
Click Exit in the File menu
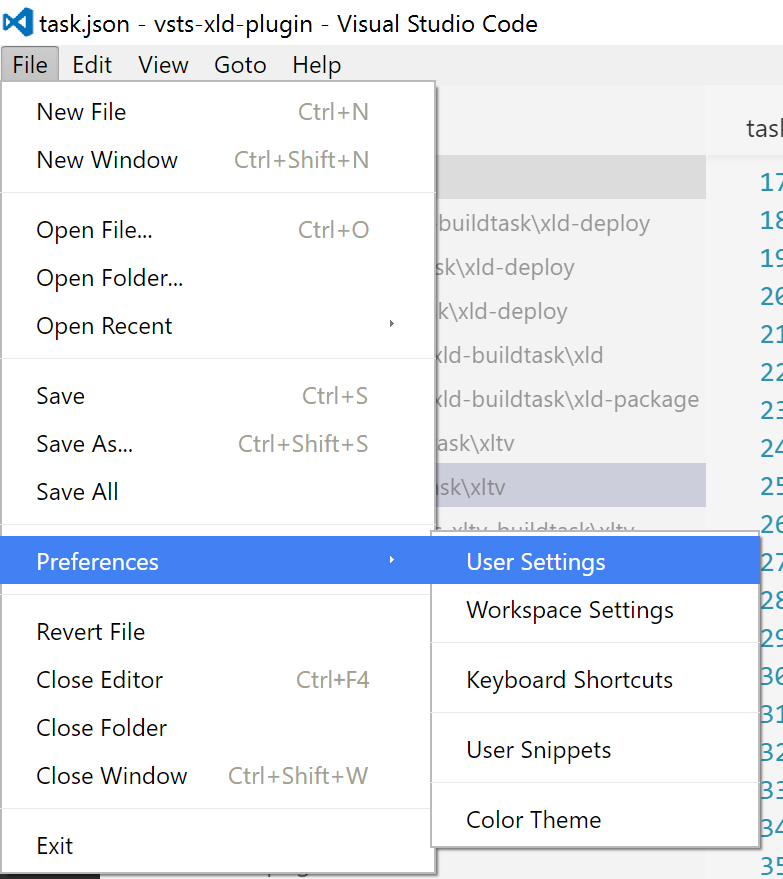point(218,846)
